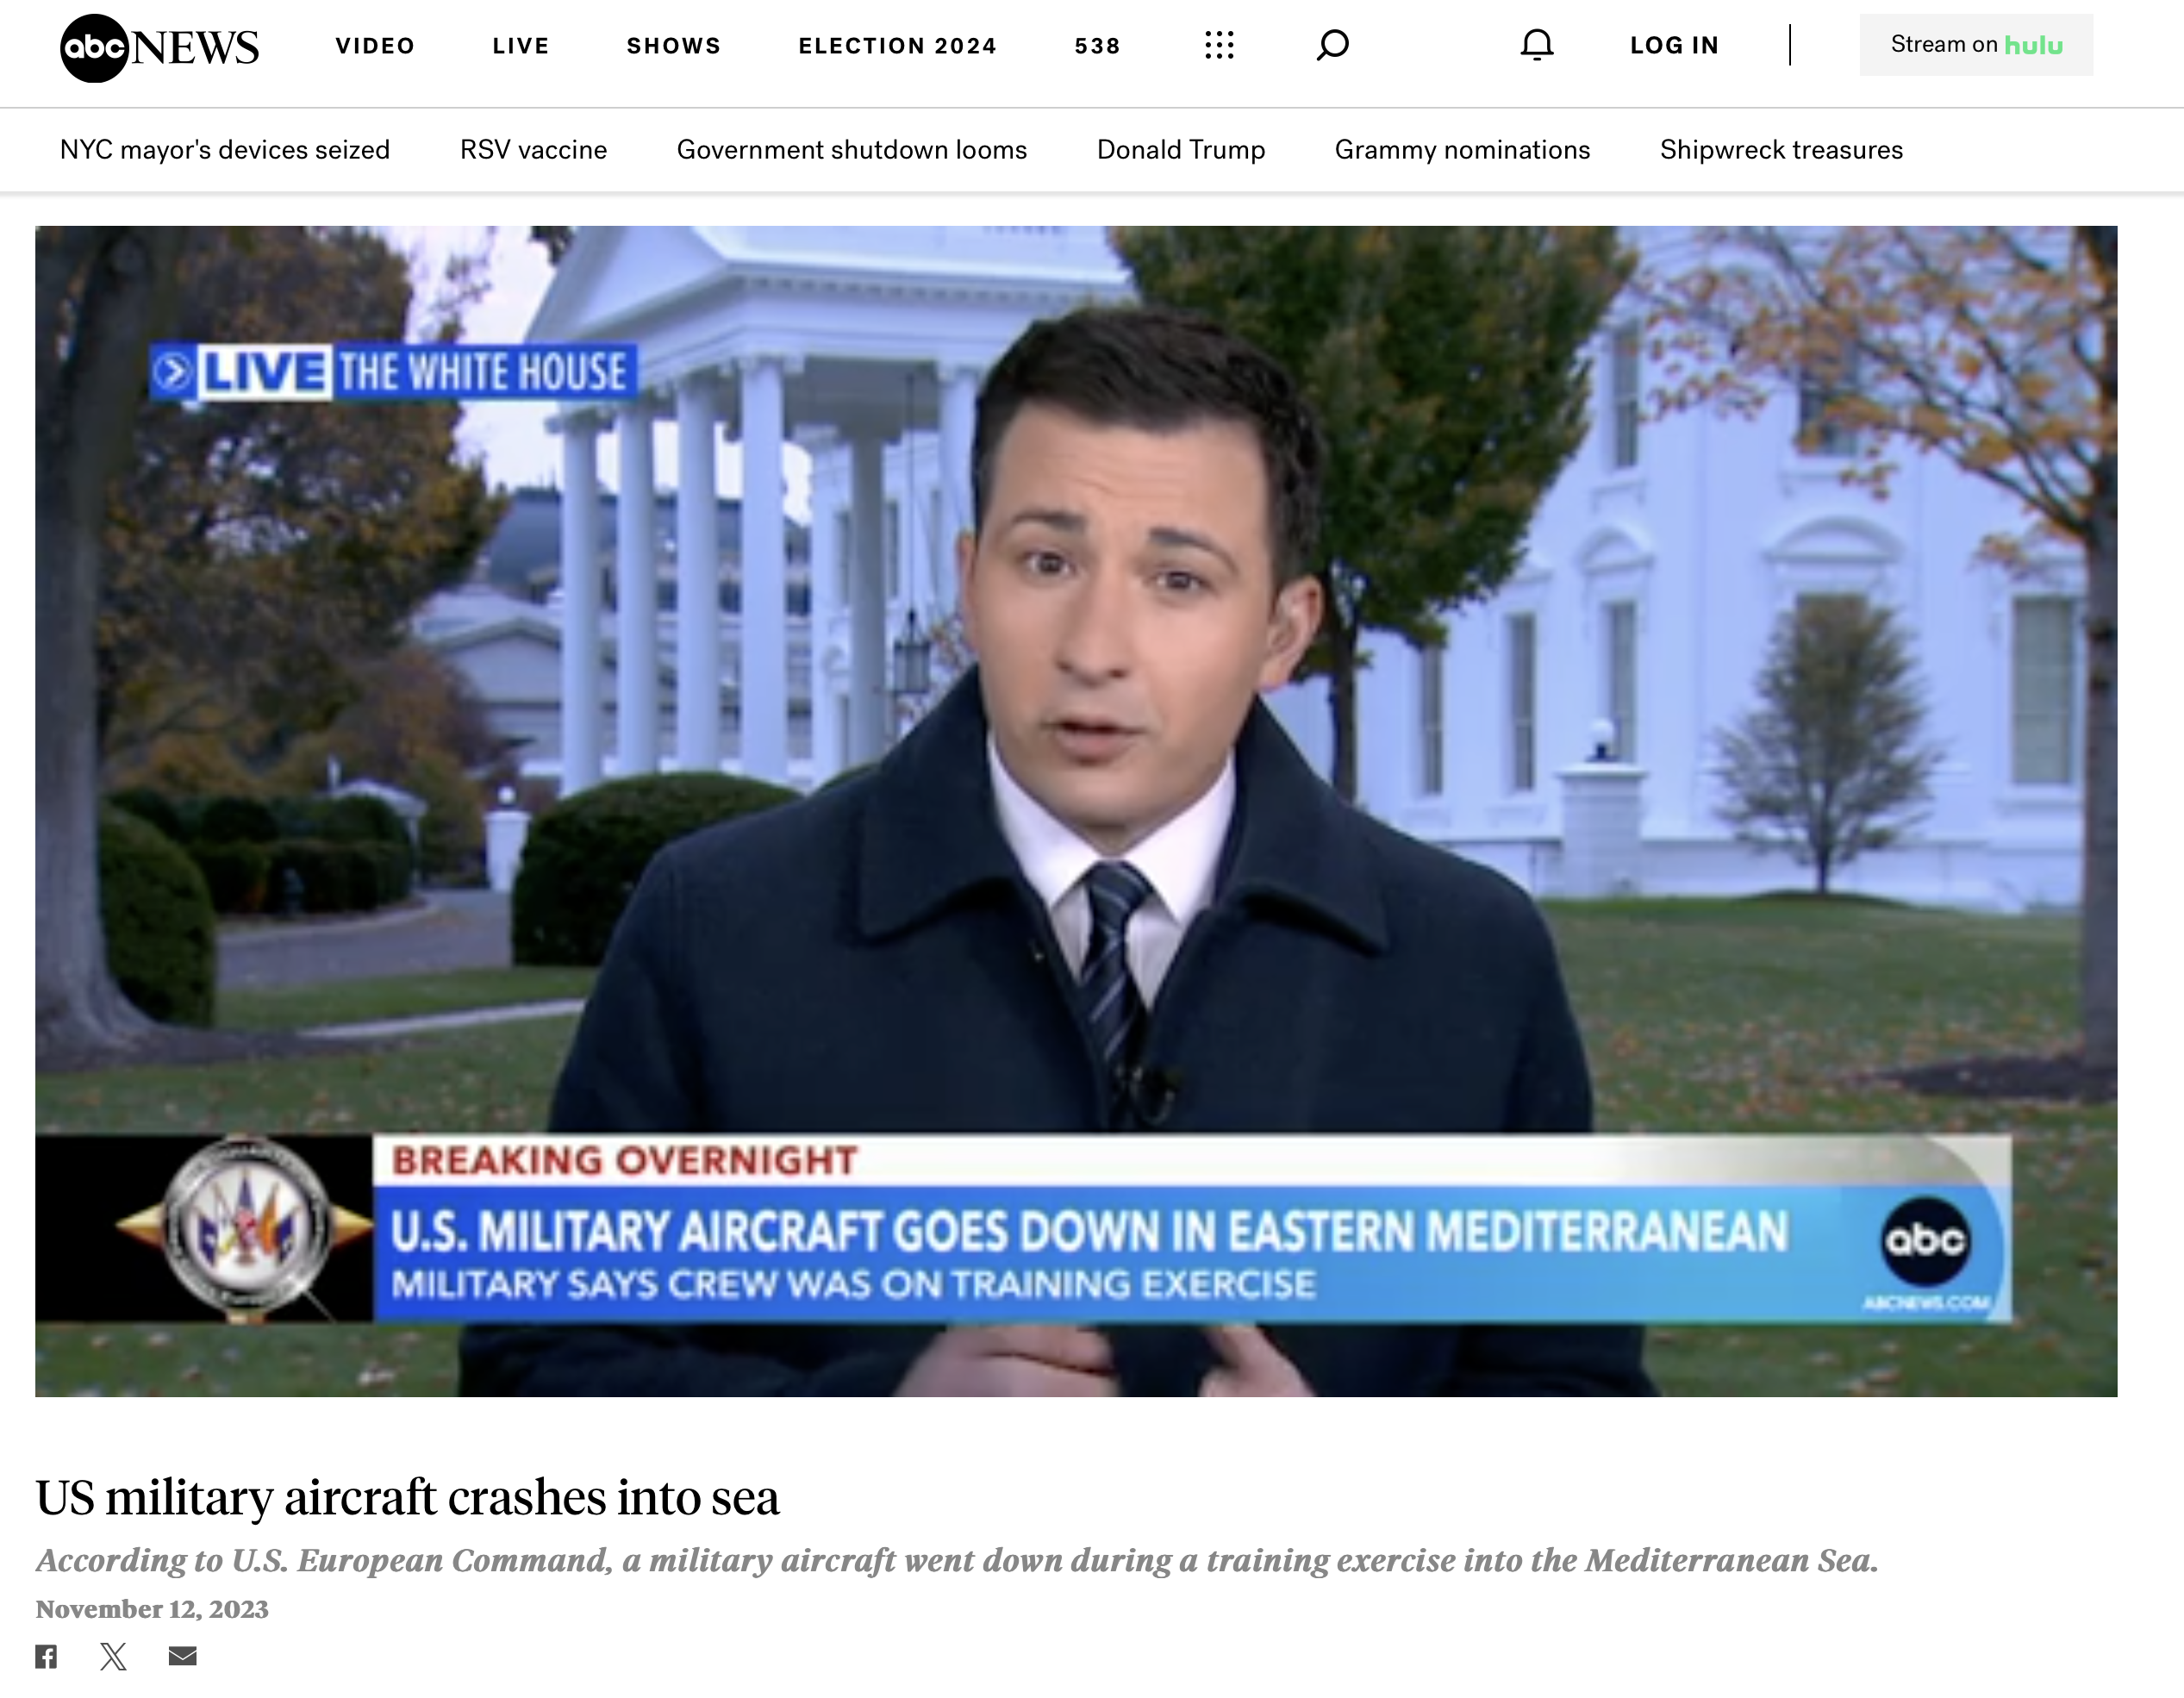Go to Election 2024 section
The height and width of the screenshot is (1698, 2184).
click(x=898, y=46)
